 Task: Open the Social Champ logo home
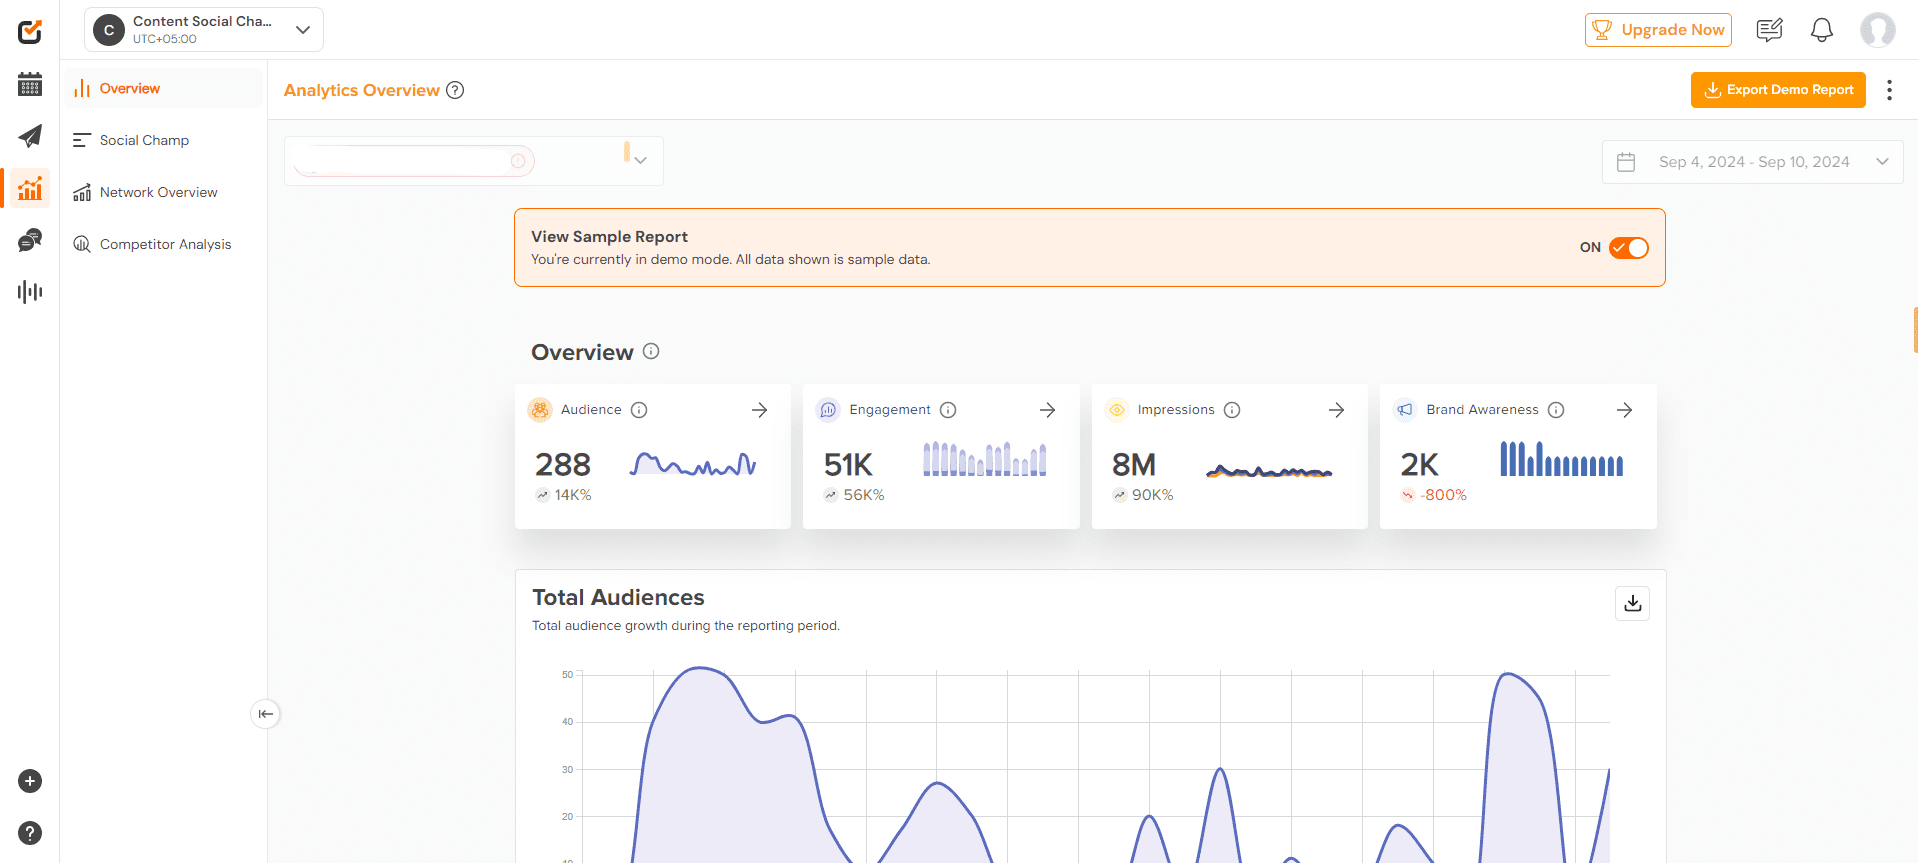[x=30, y=31]
